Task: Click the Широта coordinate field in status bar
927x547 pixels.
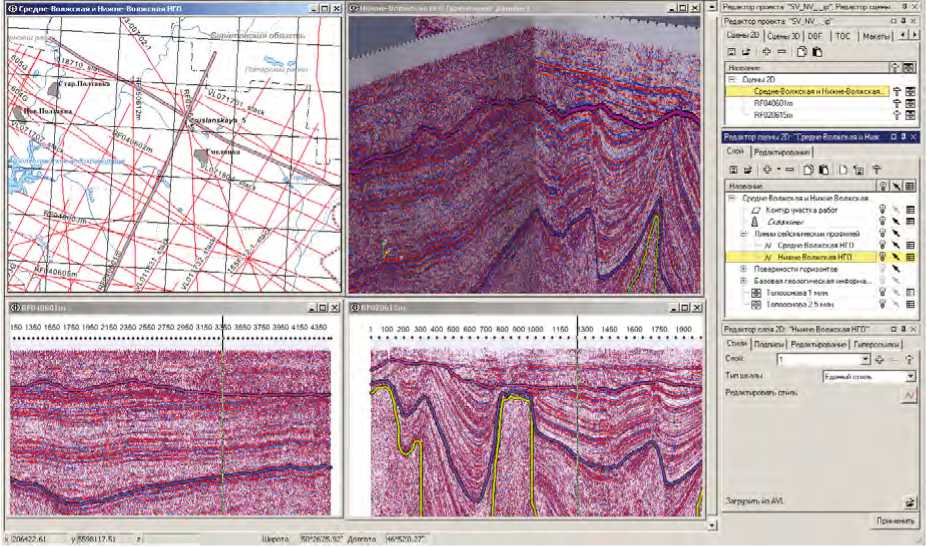Action: (x=324, y=539)
